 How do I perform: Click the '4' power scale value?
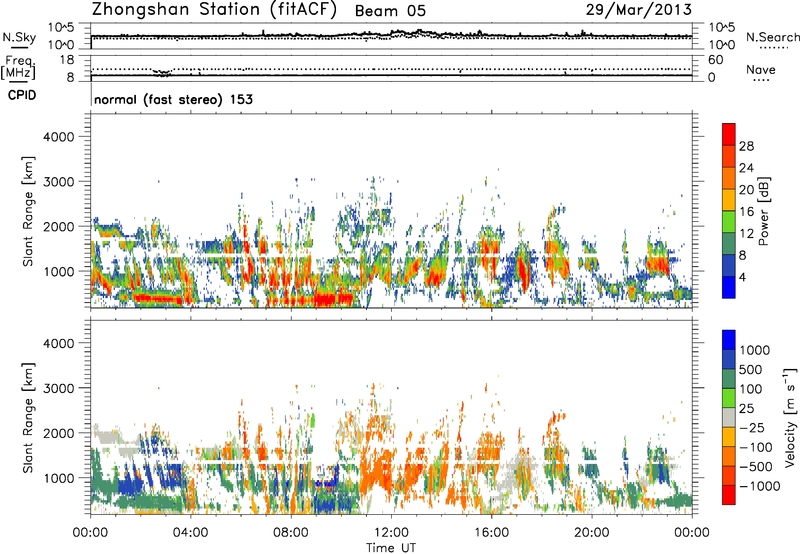[x=743, y=277]
